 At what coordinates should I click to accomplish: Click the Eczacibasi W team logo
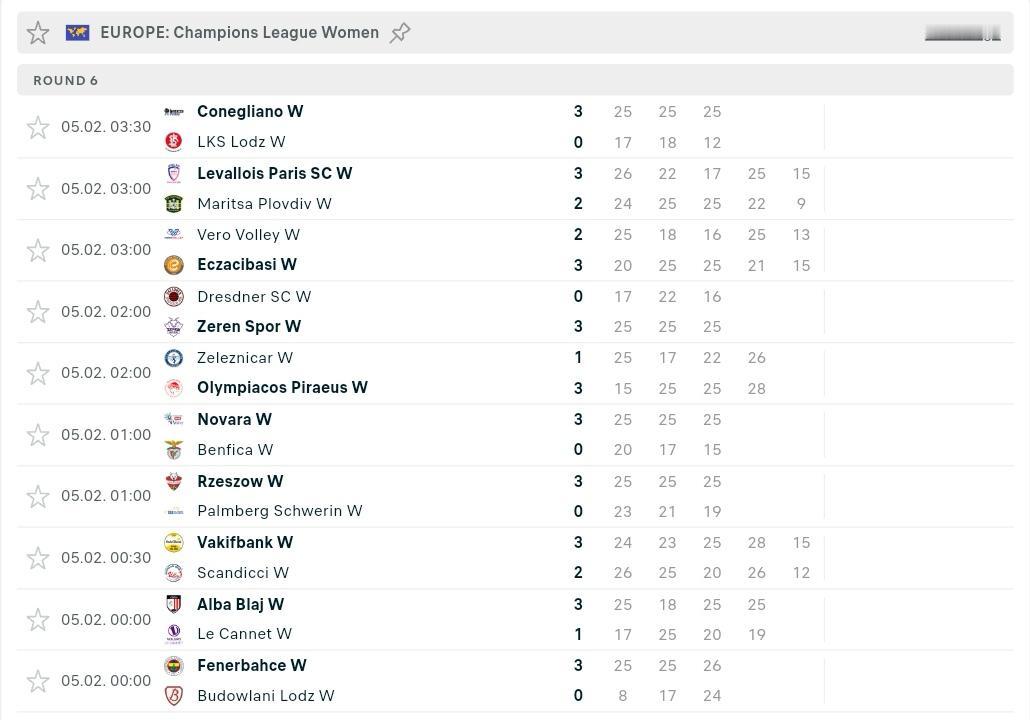(x=174, y=265)
